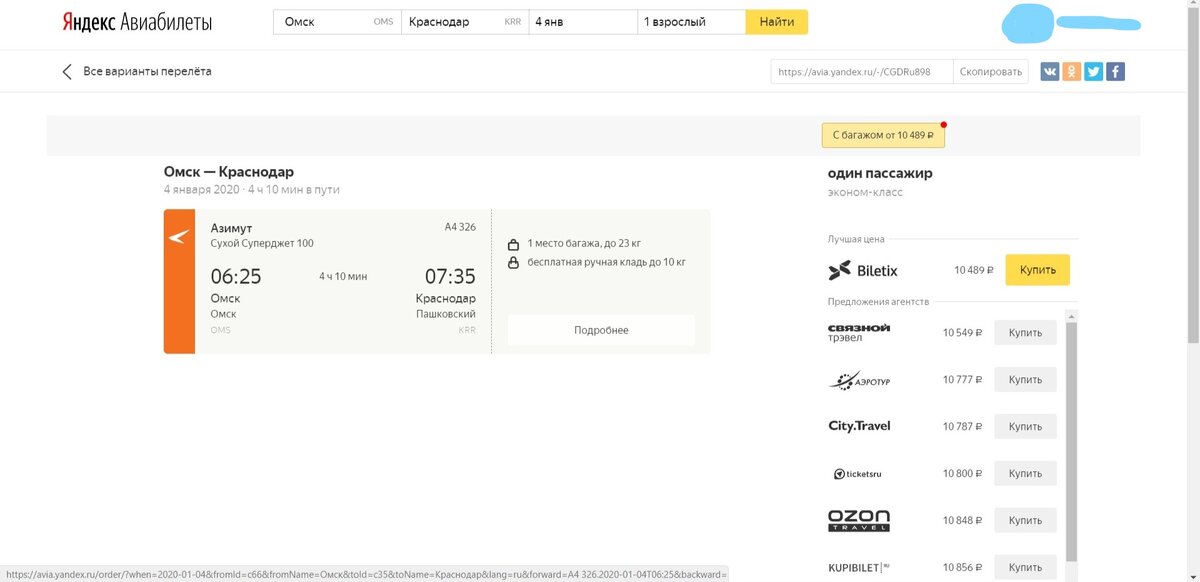Screen dimensions: 1200x582
Task: Click the VK share icon
Action: point(1049,70)
